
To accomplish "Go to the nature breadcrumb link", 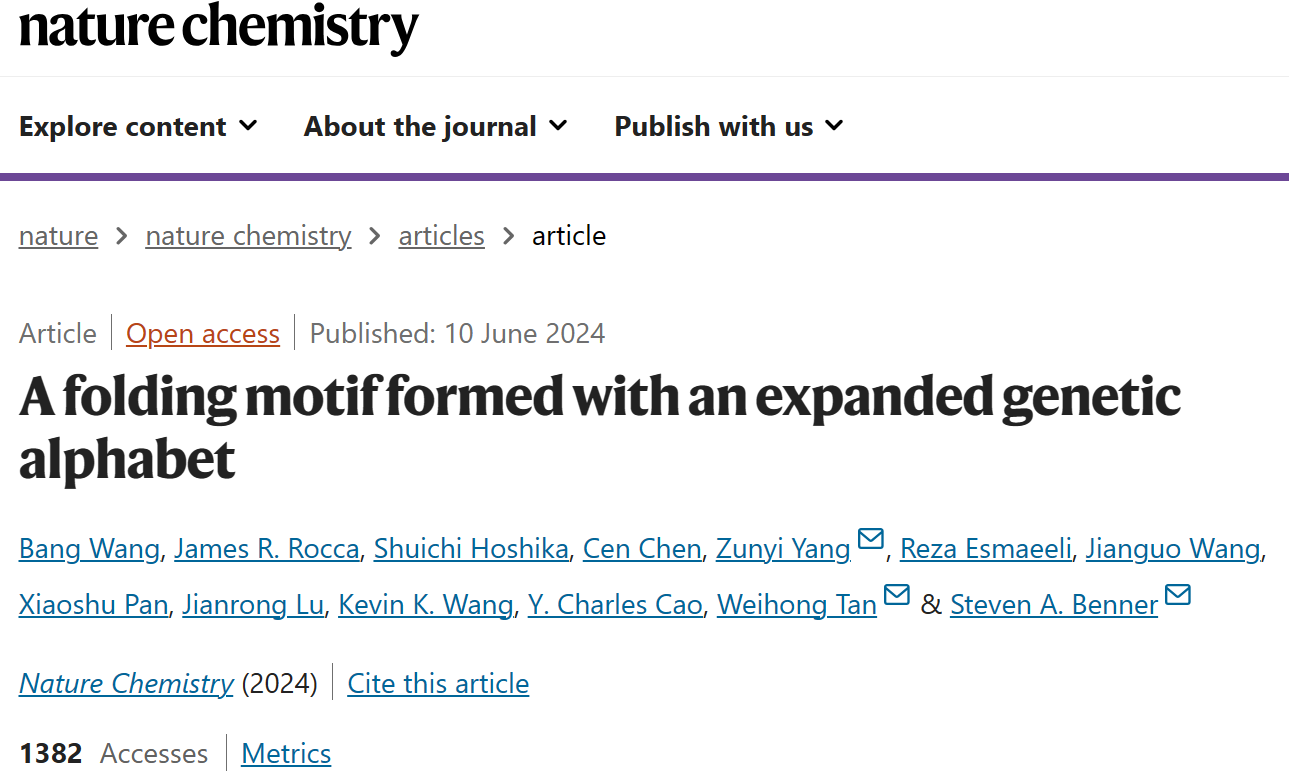I will tap(58, 236).
